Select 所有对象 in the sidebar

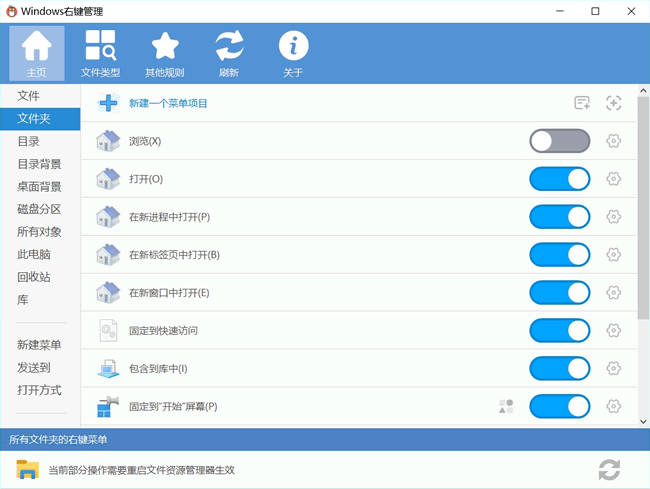(39, 232)
